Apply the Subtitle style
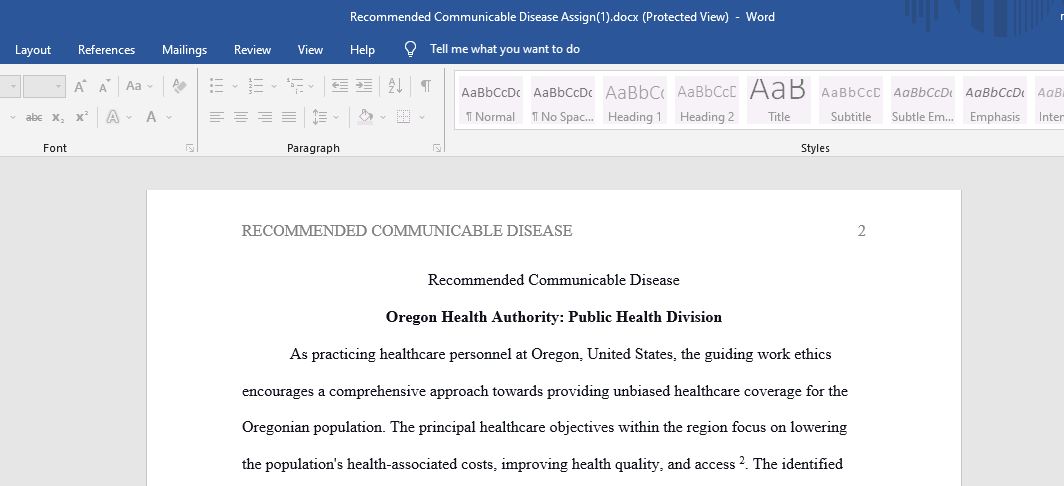The image size is (1064, 486). [850, 100]
